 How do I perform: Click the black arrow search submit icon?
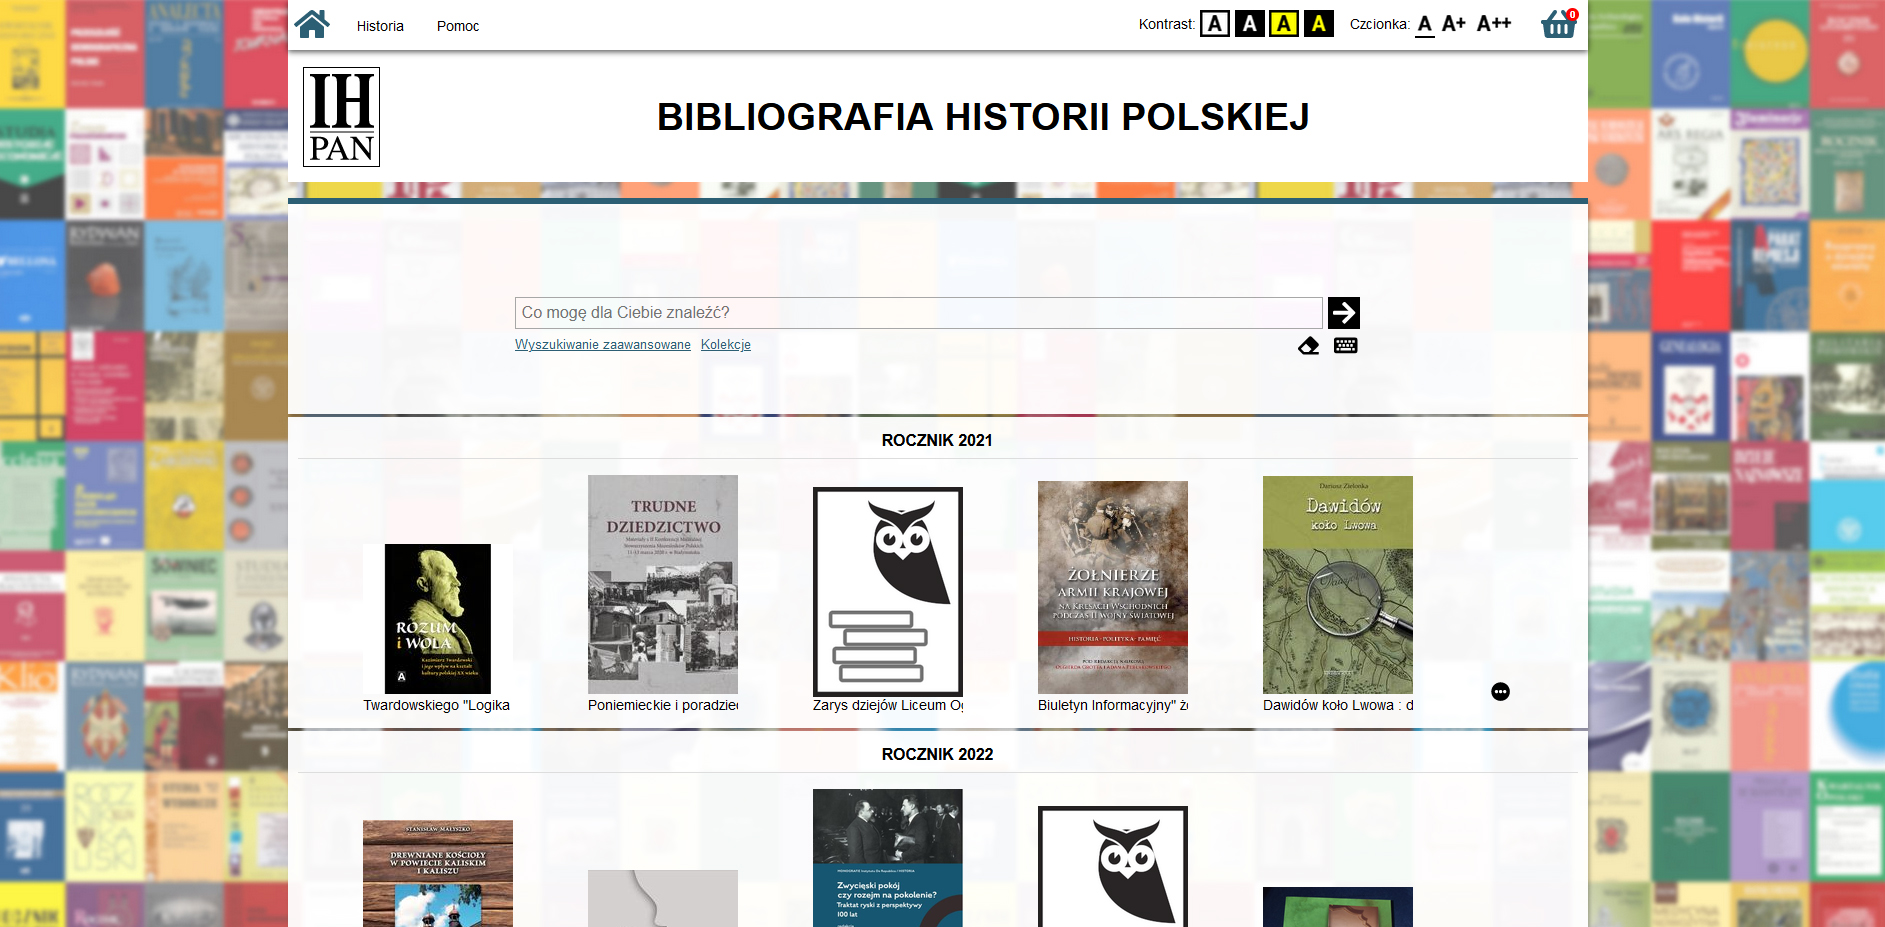click(1344, 312)
